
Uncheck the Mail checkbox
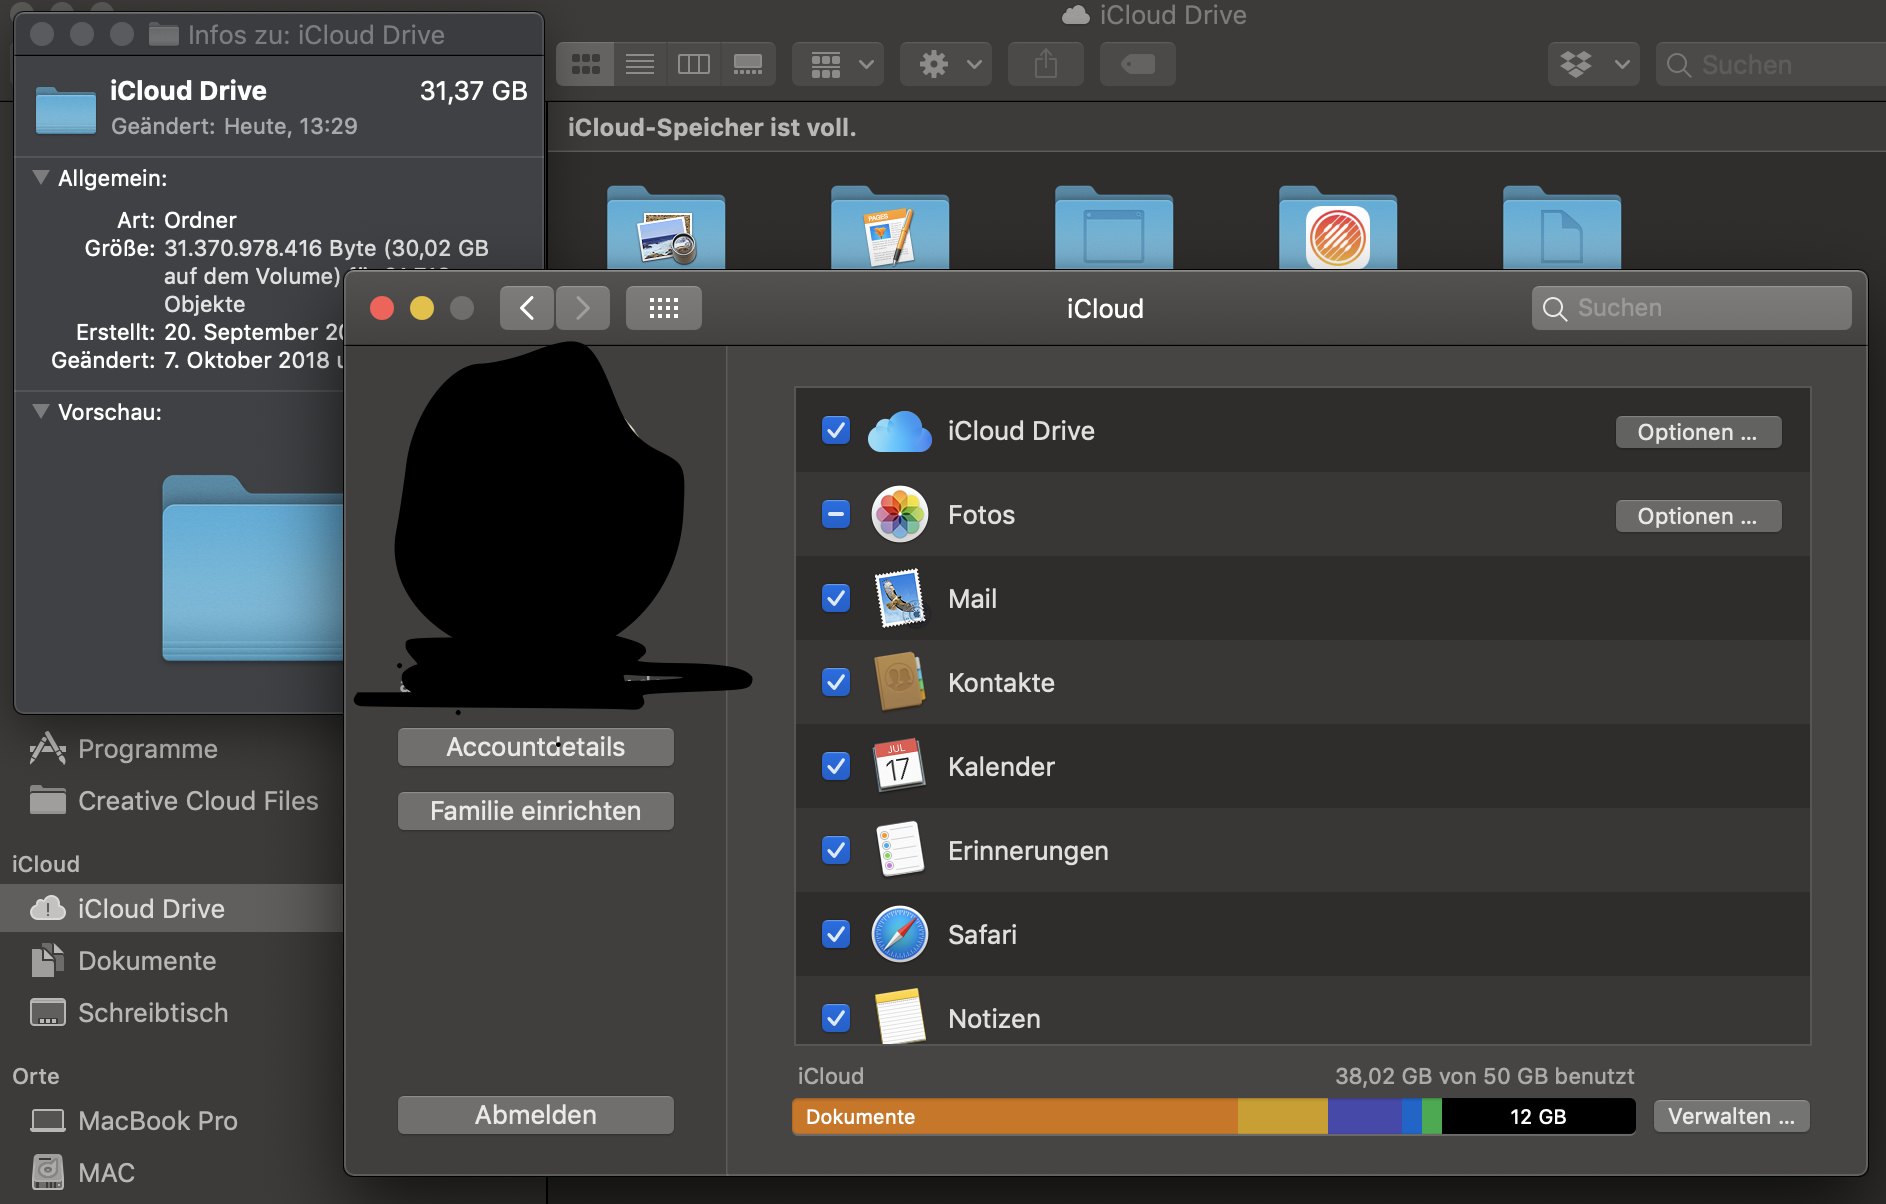click(836, 599)
